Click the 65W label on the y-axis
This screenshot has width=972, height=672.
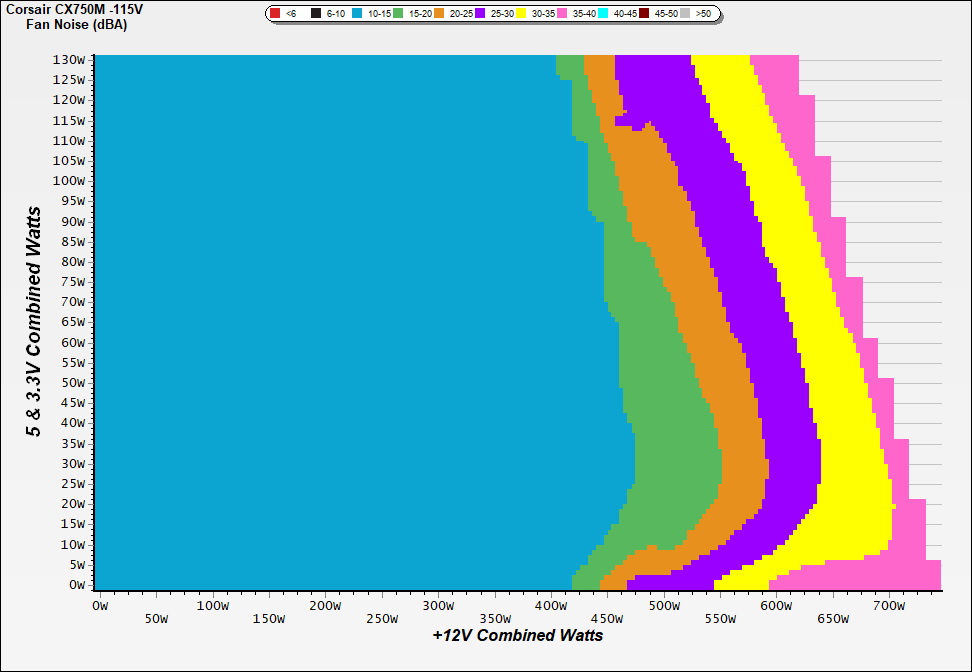tap(72, 322)
